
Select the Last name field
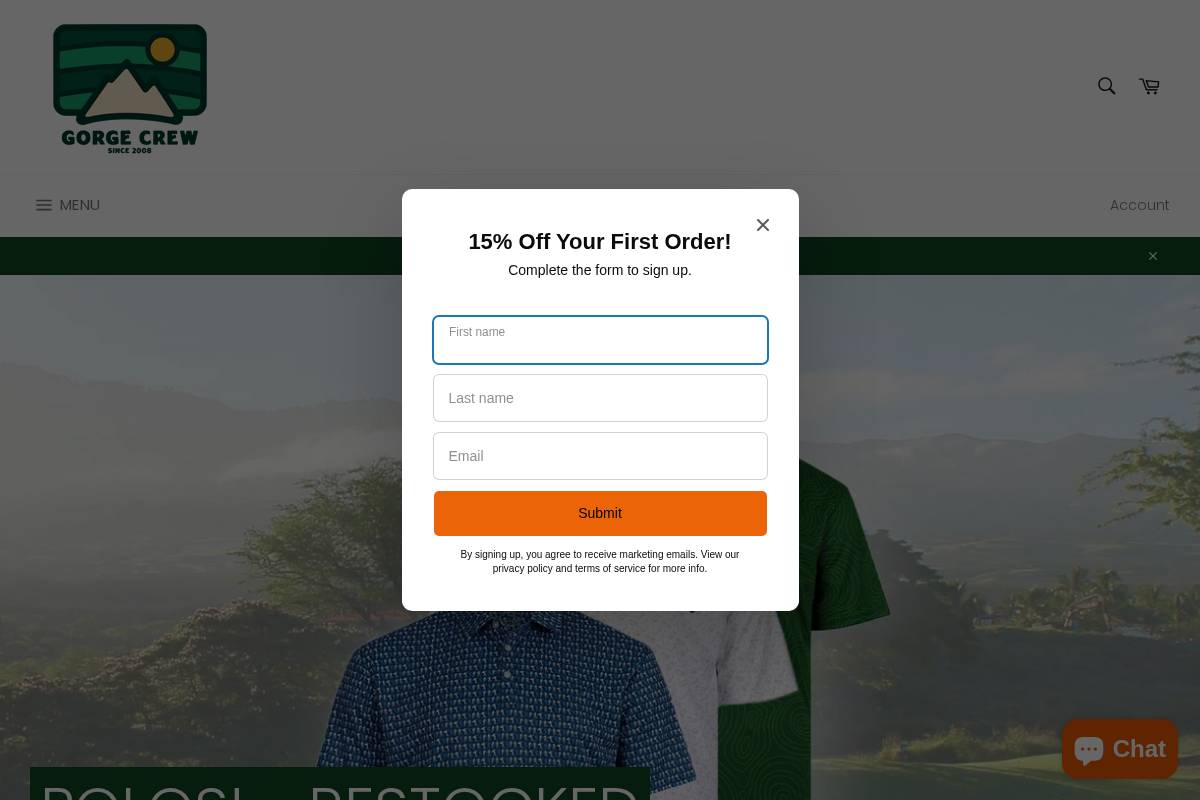[x=600, y=398]
